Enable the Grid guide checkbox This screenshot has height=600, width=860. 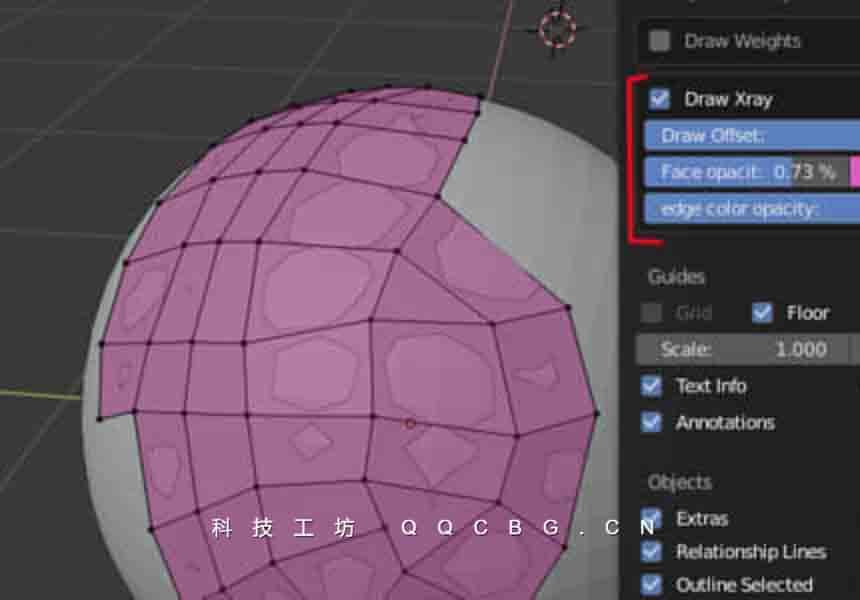pos(652,313)
